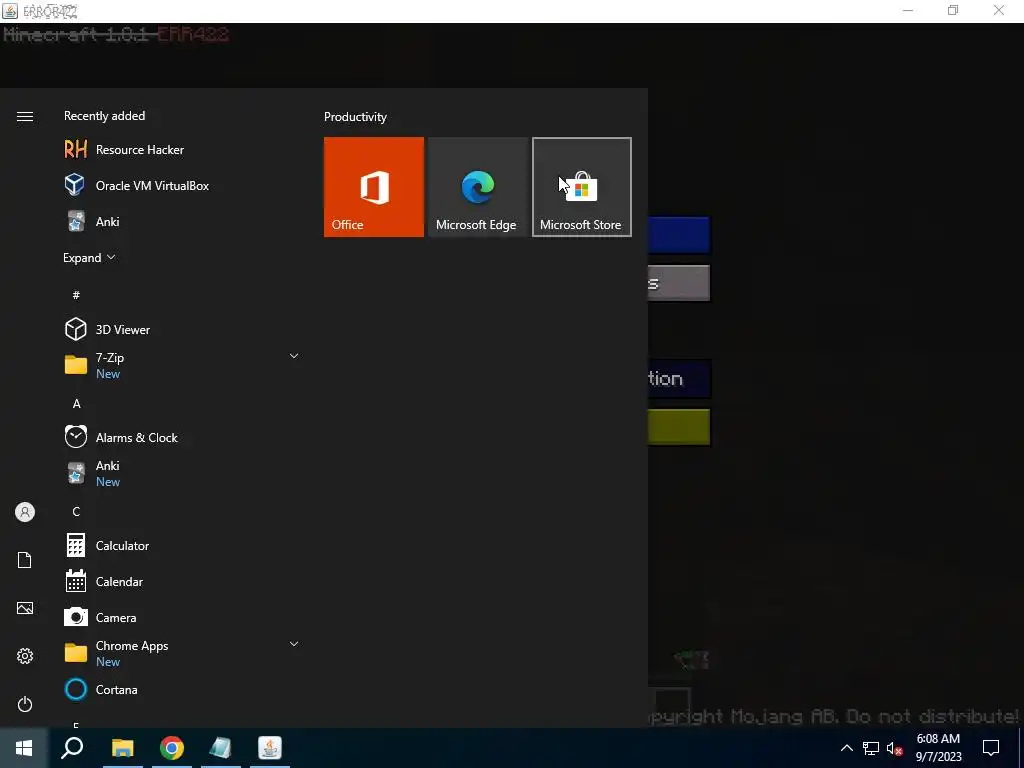Open Pictures from Start sidebar
This screenshot has width=1024, height=768.
point(25,608)
